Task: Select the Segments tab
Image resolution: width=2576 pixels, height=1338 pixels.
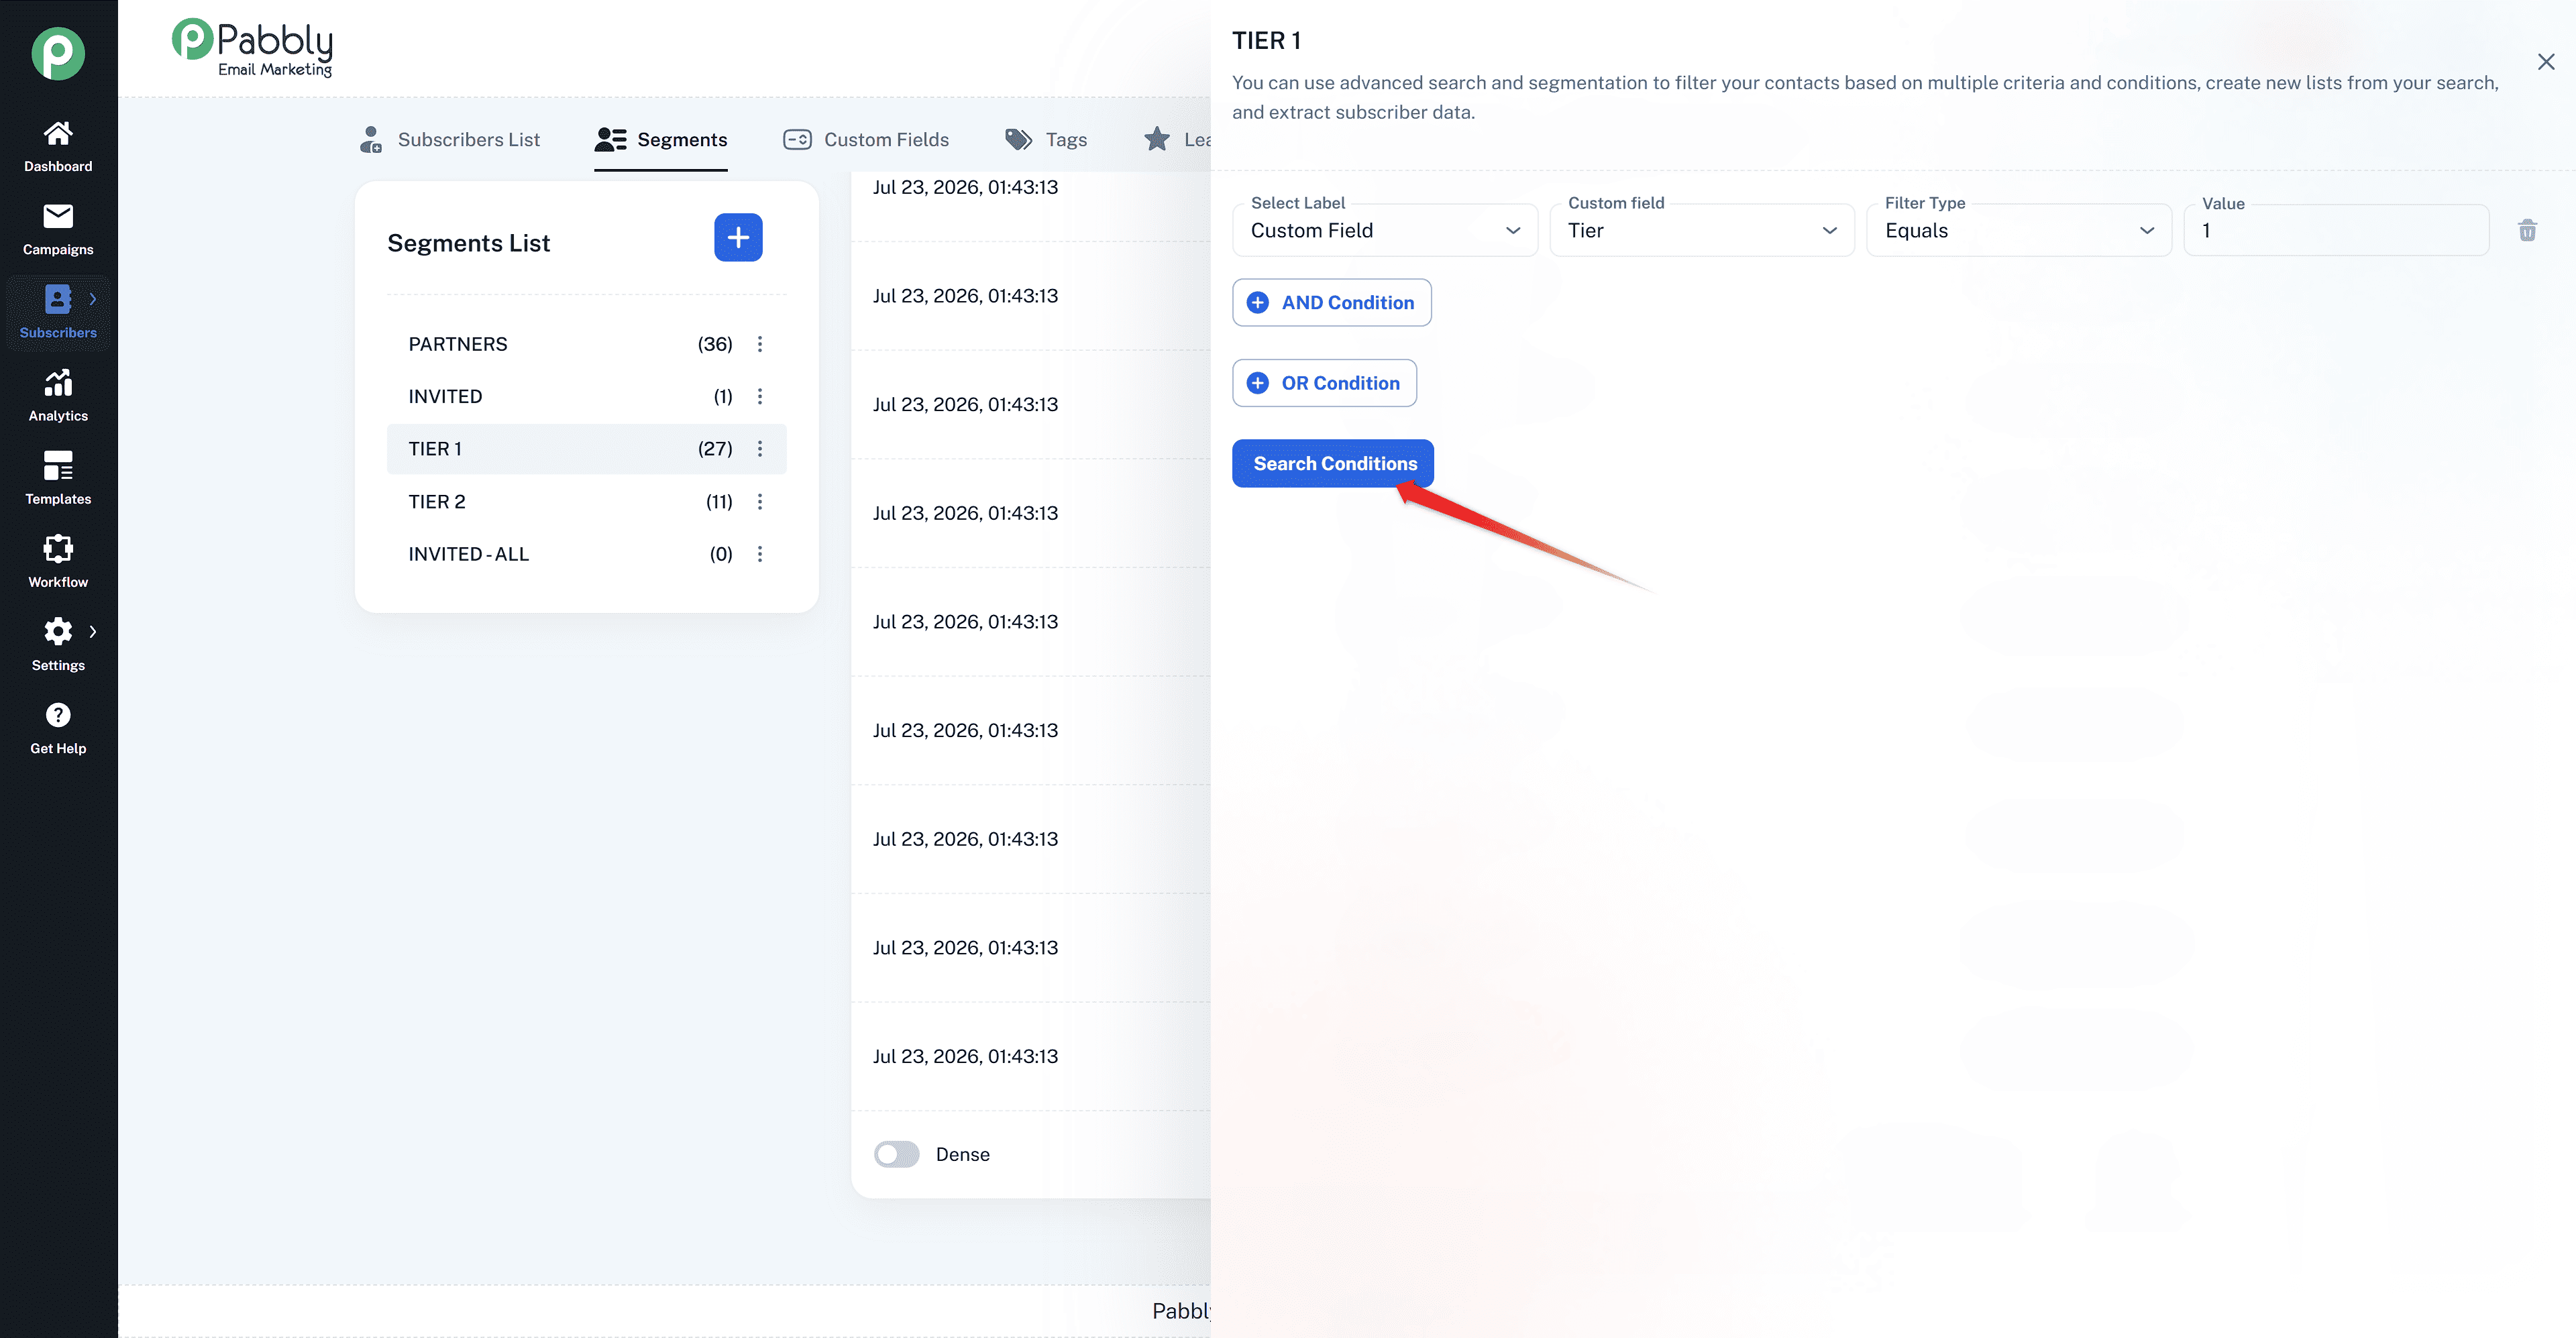Action: [x=661, y=140]
